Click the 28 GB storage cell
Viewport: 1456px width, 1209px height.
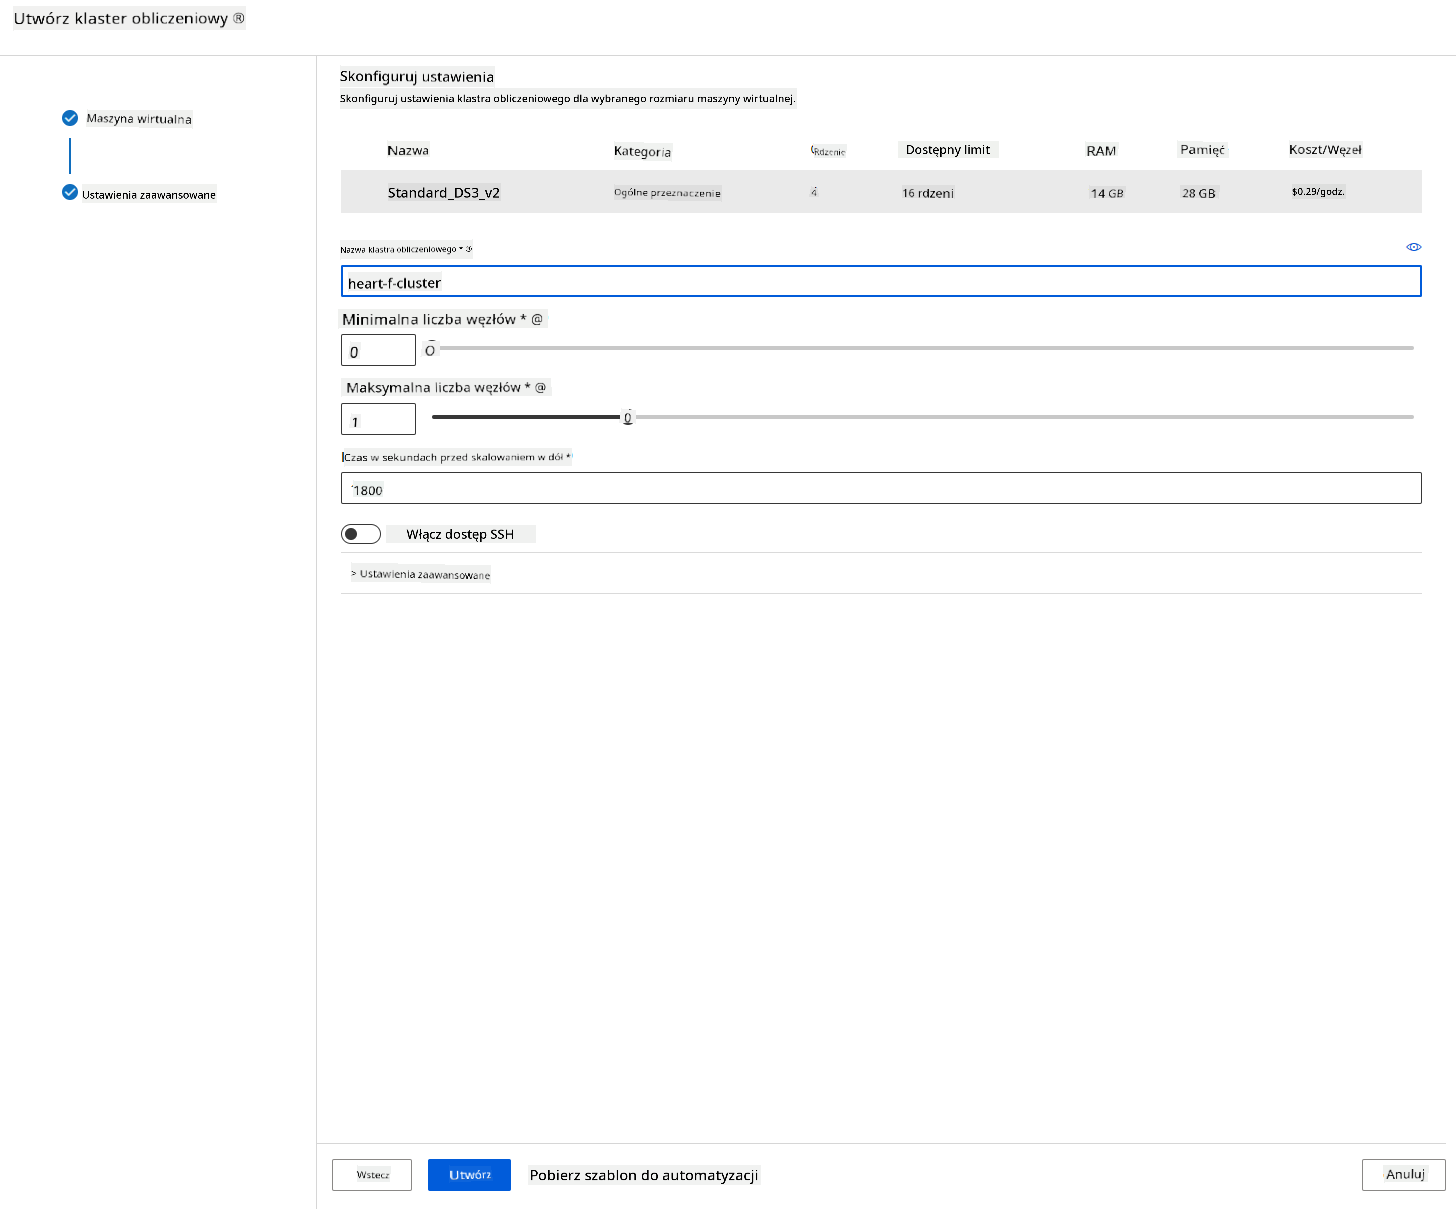[x=1199, y=193]
